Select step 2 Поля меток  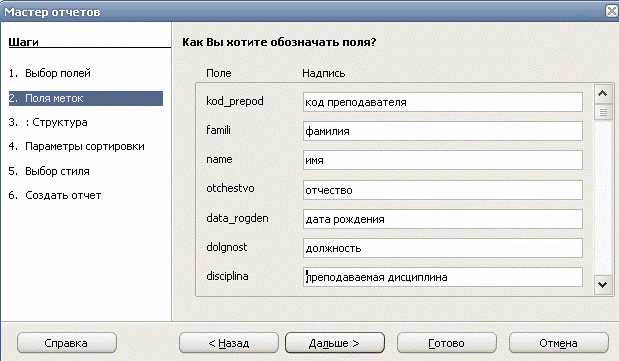(86, 98)
